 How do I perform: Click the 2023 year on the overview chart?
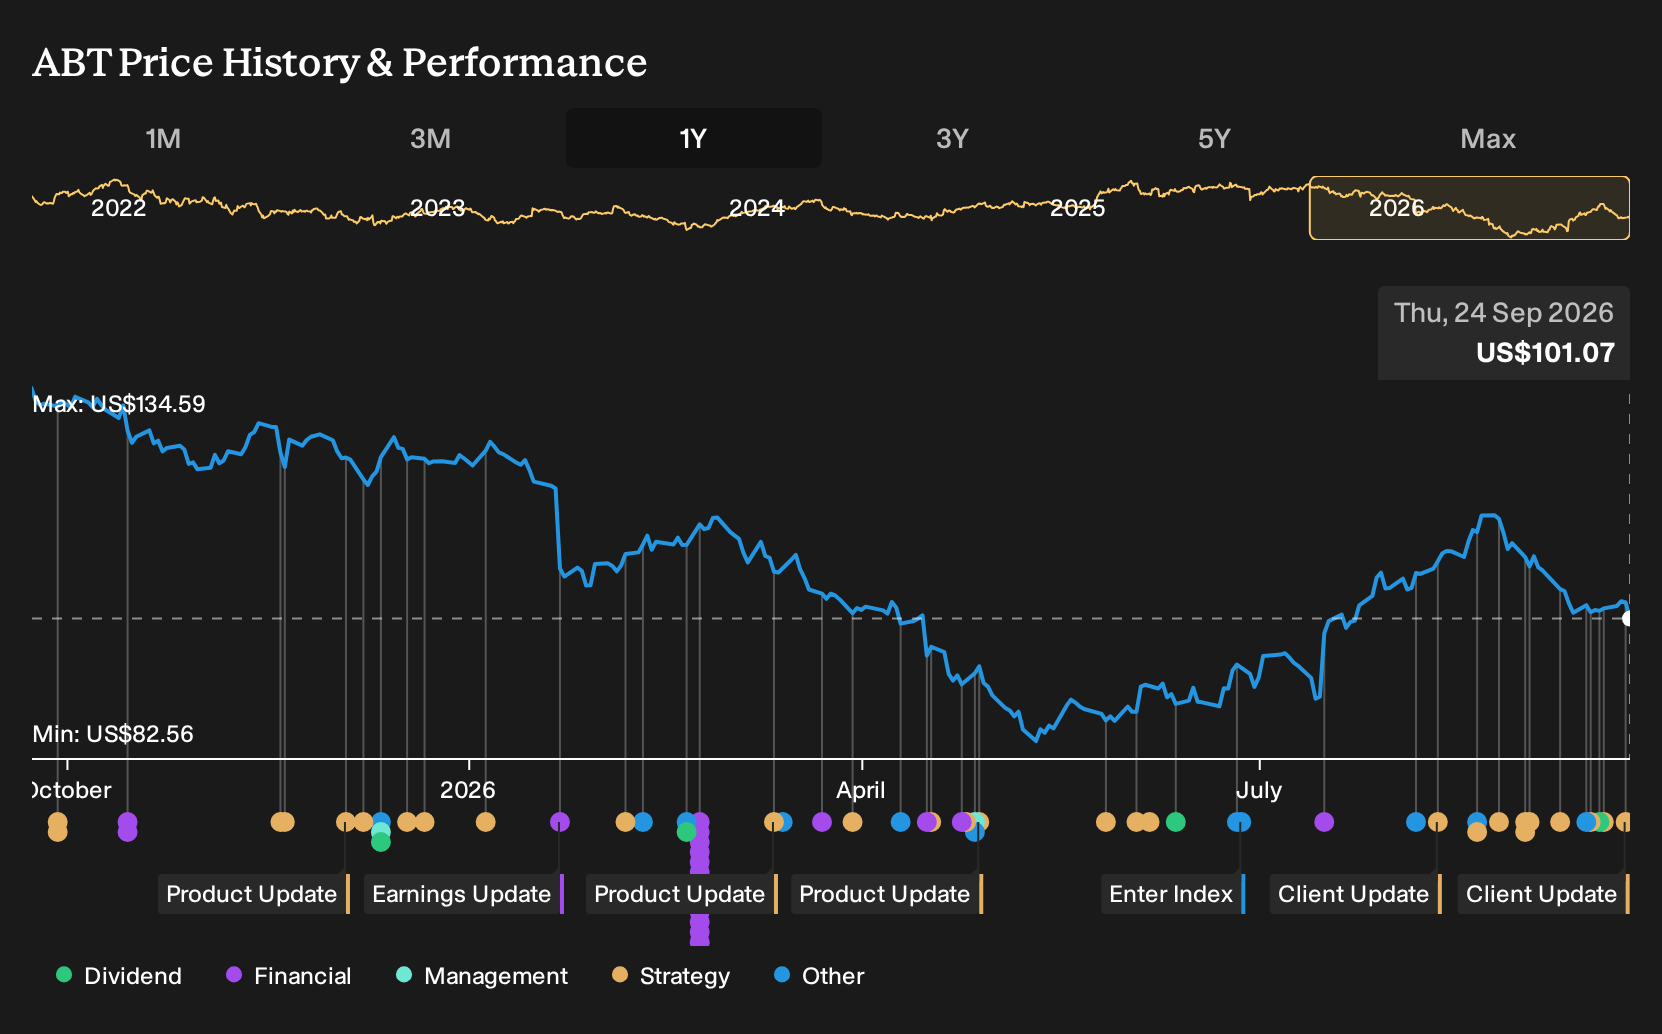438,208
